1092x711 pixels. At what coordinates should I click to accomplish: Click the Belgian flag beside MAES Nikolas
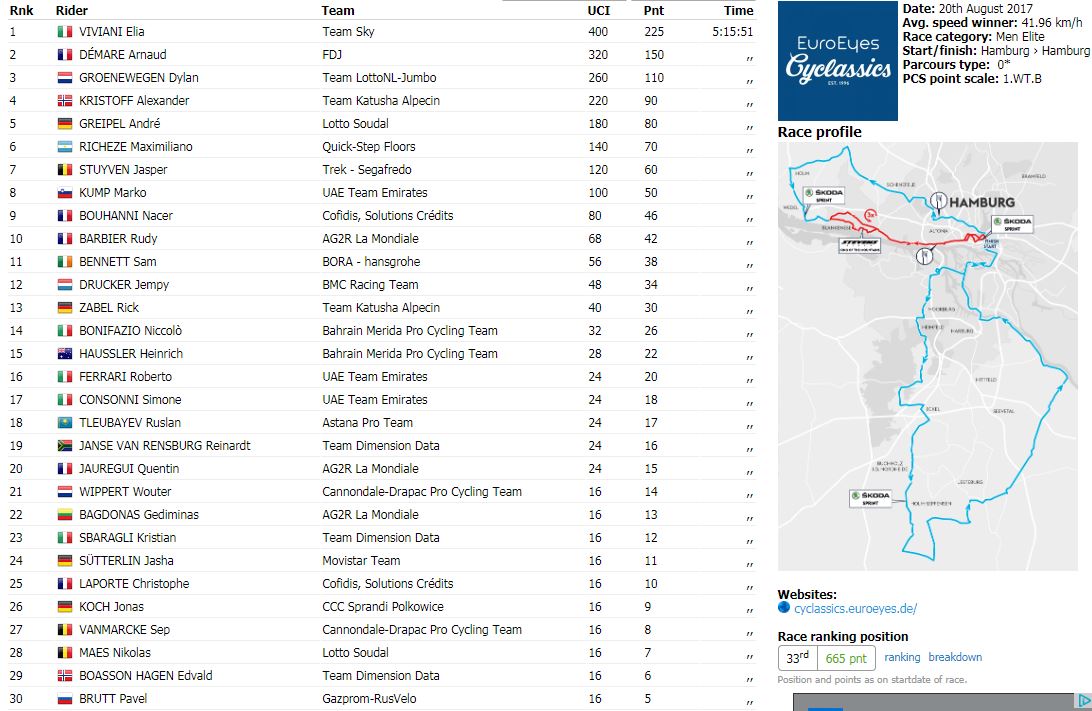65,652
